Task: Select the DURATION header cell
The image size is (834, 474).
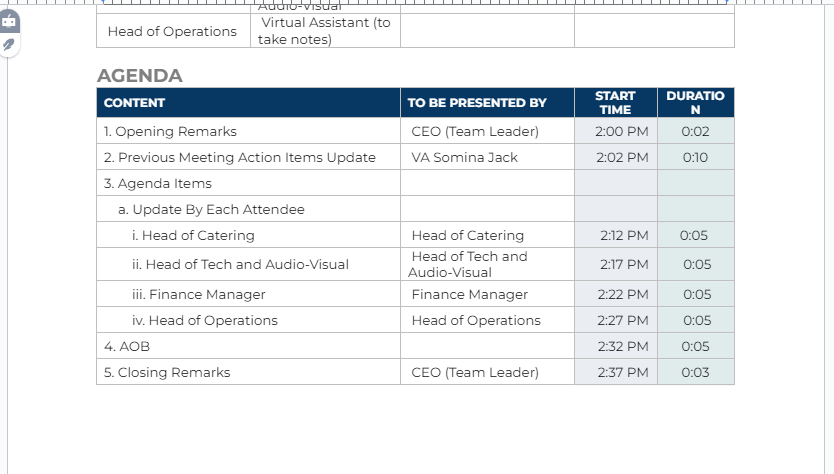Action: (696, 103)
